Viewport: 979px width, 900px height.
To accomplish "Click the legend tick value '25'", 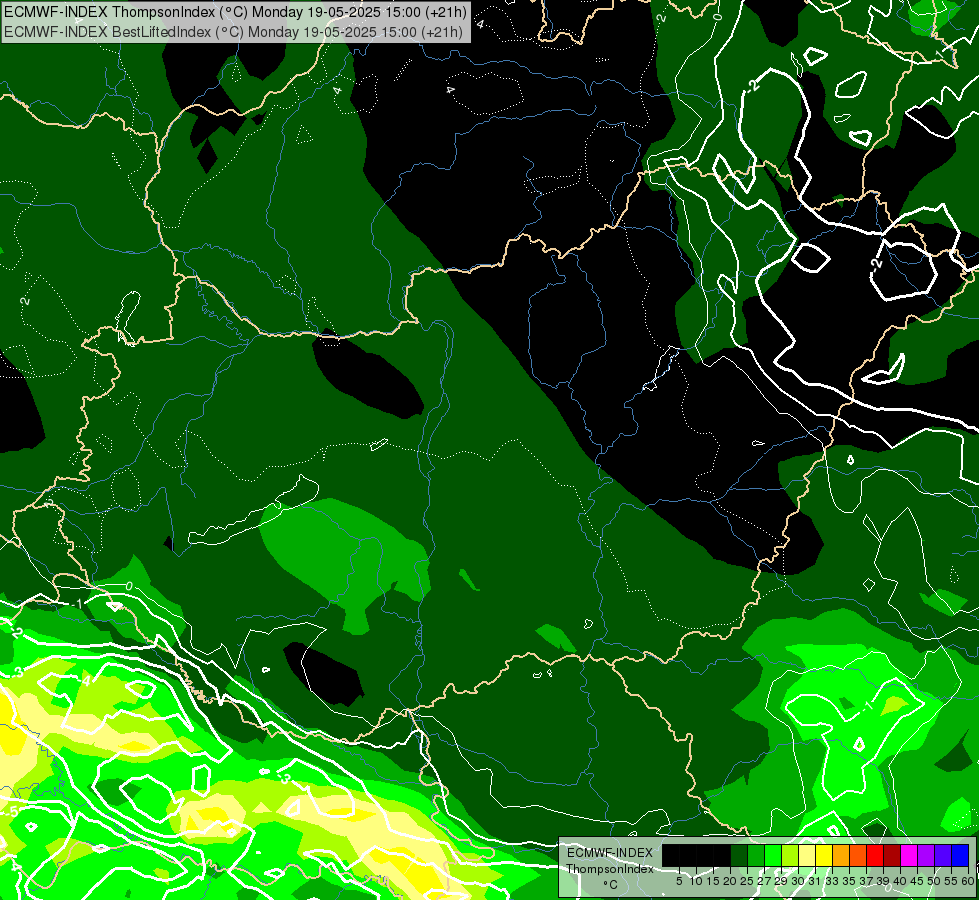I will pyautogui.click(x=747, y=881).
